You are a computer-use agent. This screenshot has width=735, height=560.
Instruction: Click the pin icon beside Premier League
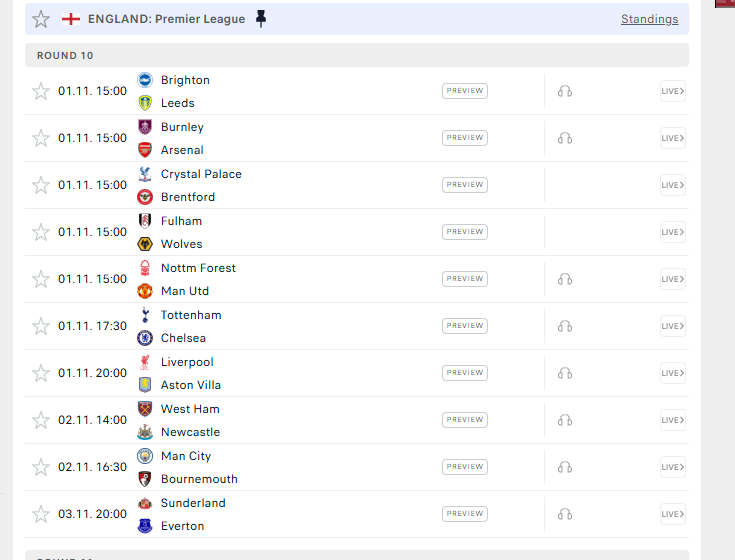click(x=261, y=19)
